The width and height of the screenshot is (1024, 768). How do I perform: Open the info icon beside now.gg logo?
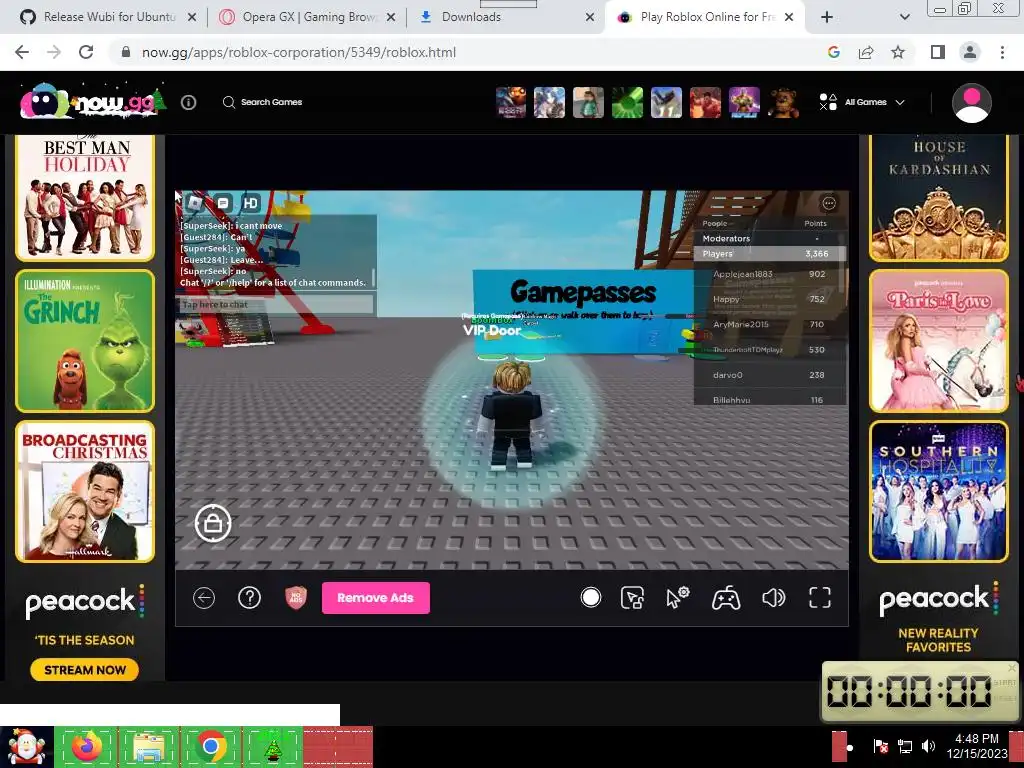tap(189, 102)
